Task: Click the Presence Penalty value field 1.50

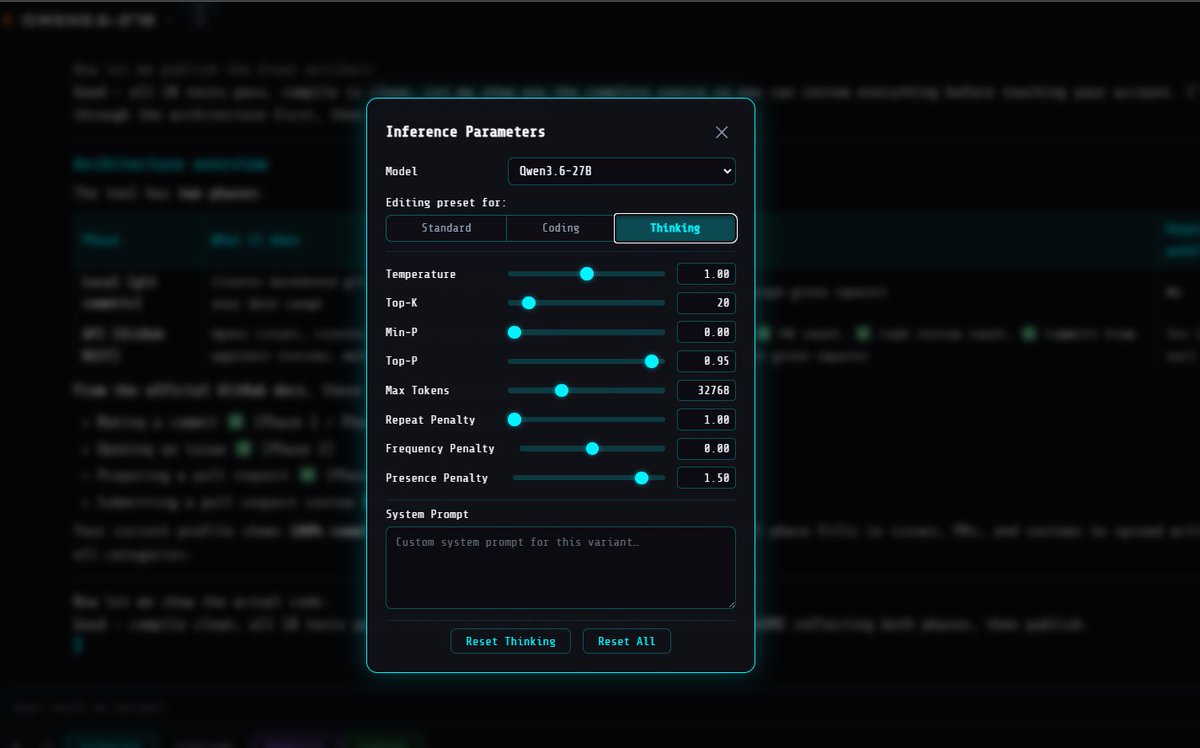Action: [706, 478]
